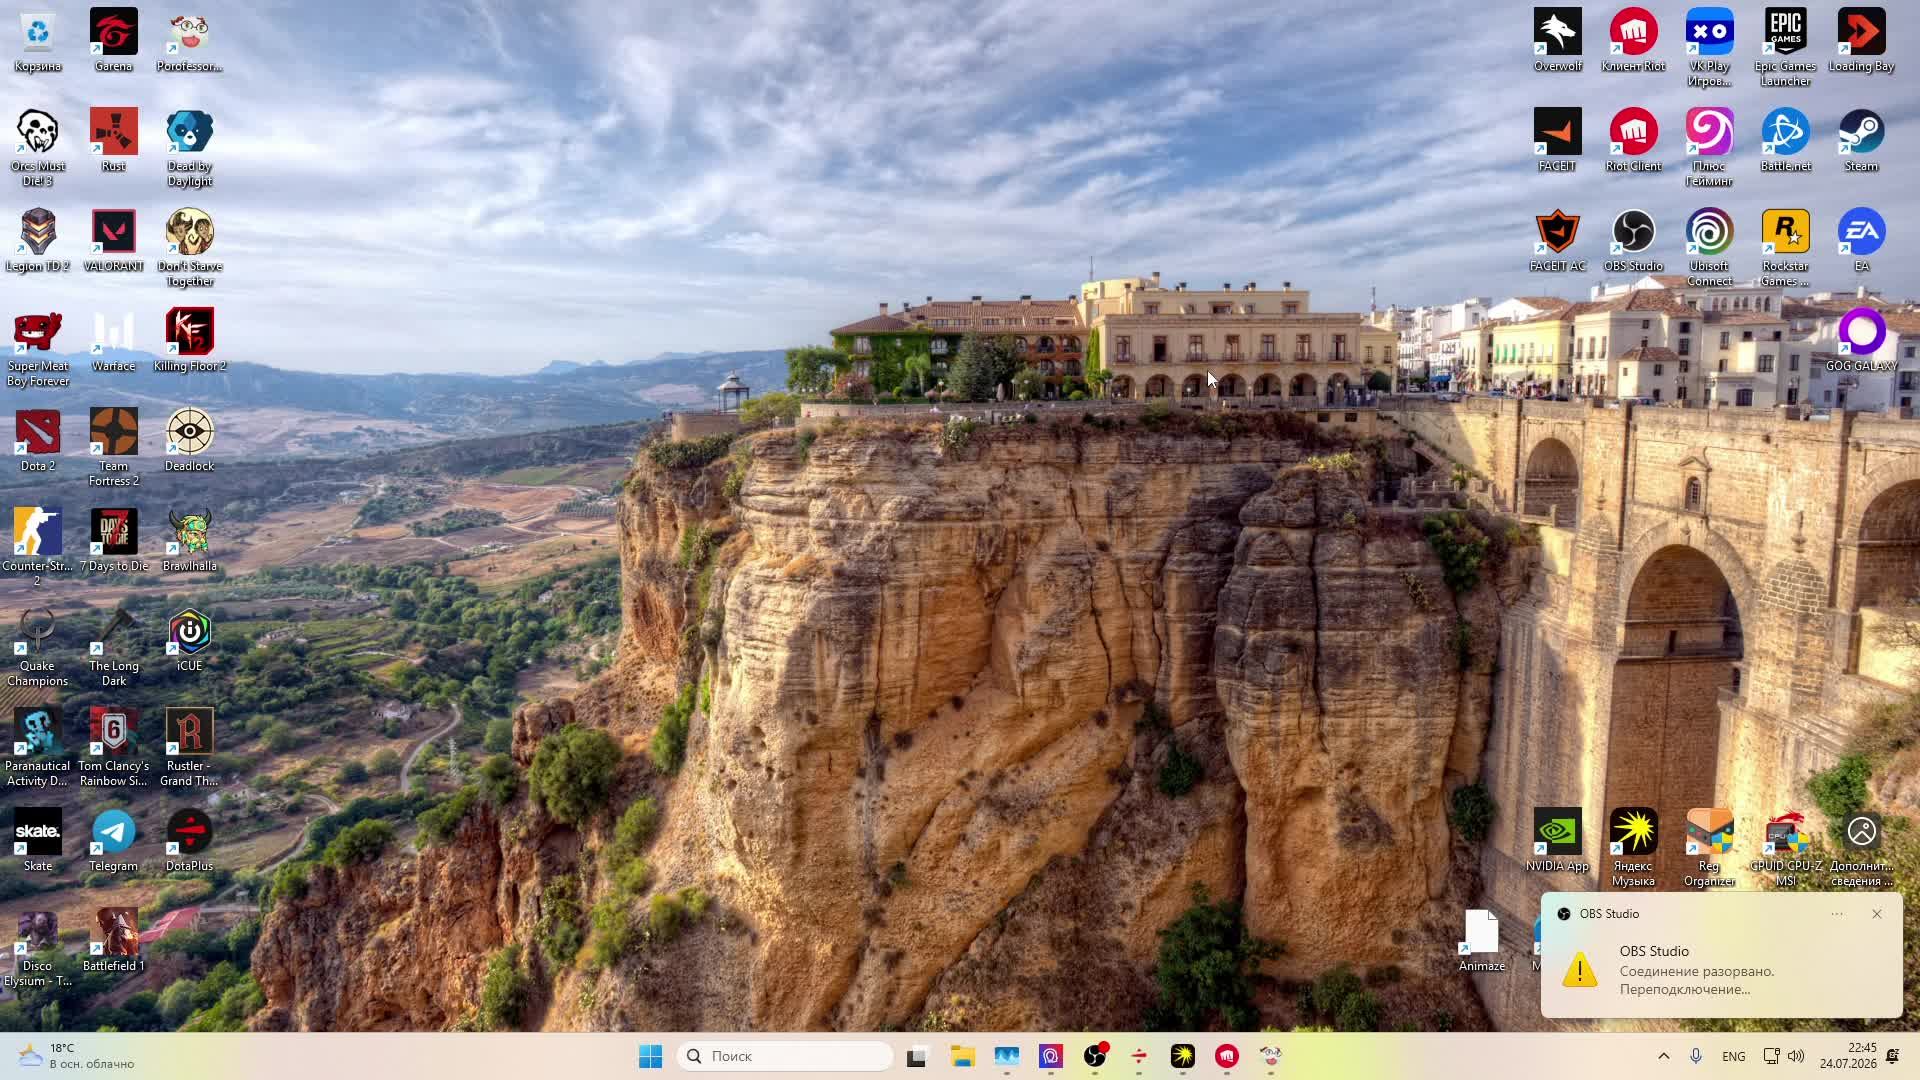Select the Warface shortcut
Viewport: 1920px width, 1080px height.
[113, 341]
